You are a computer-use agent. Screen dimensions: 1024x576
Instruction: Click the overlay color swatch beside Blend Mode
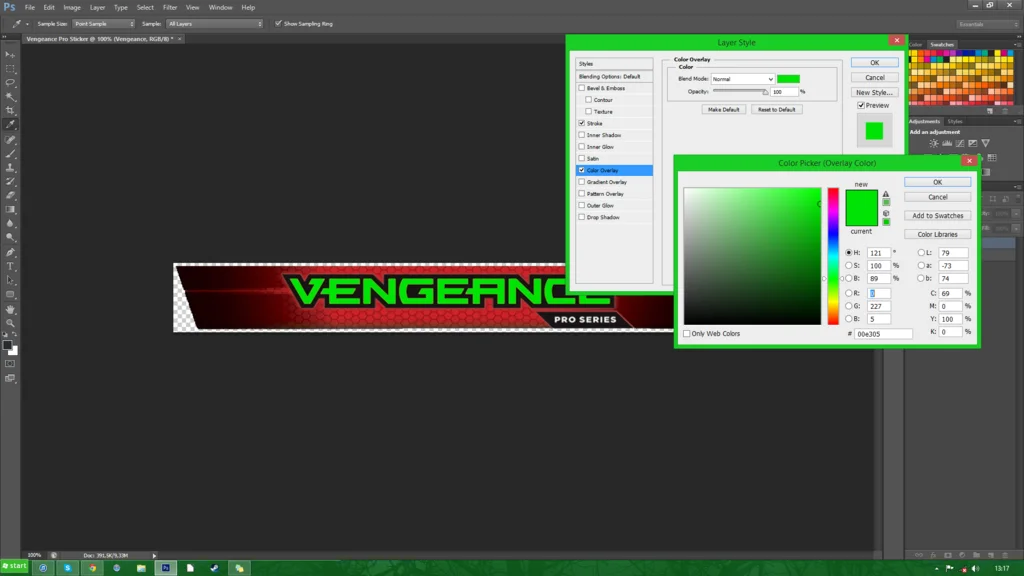click(x=788, y=79)
